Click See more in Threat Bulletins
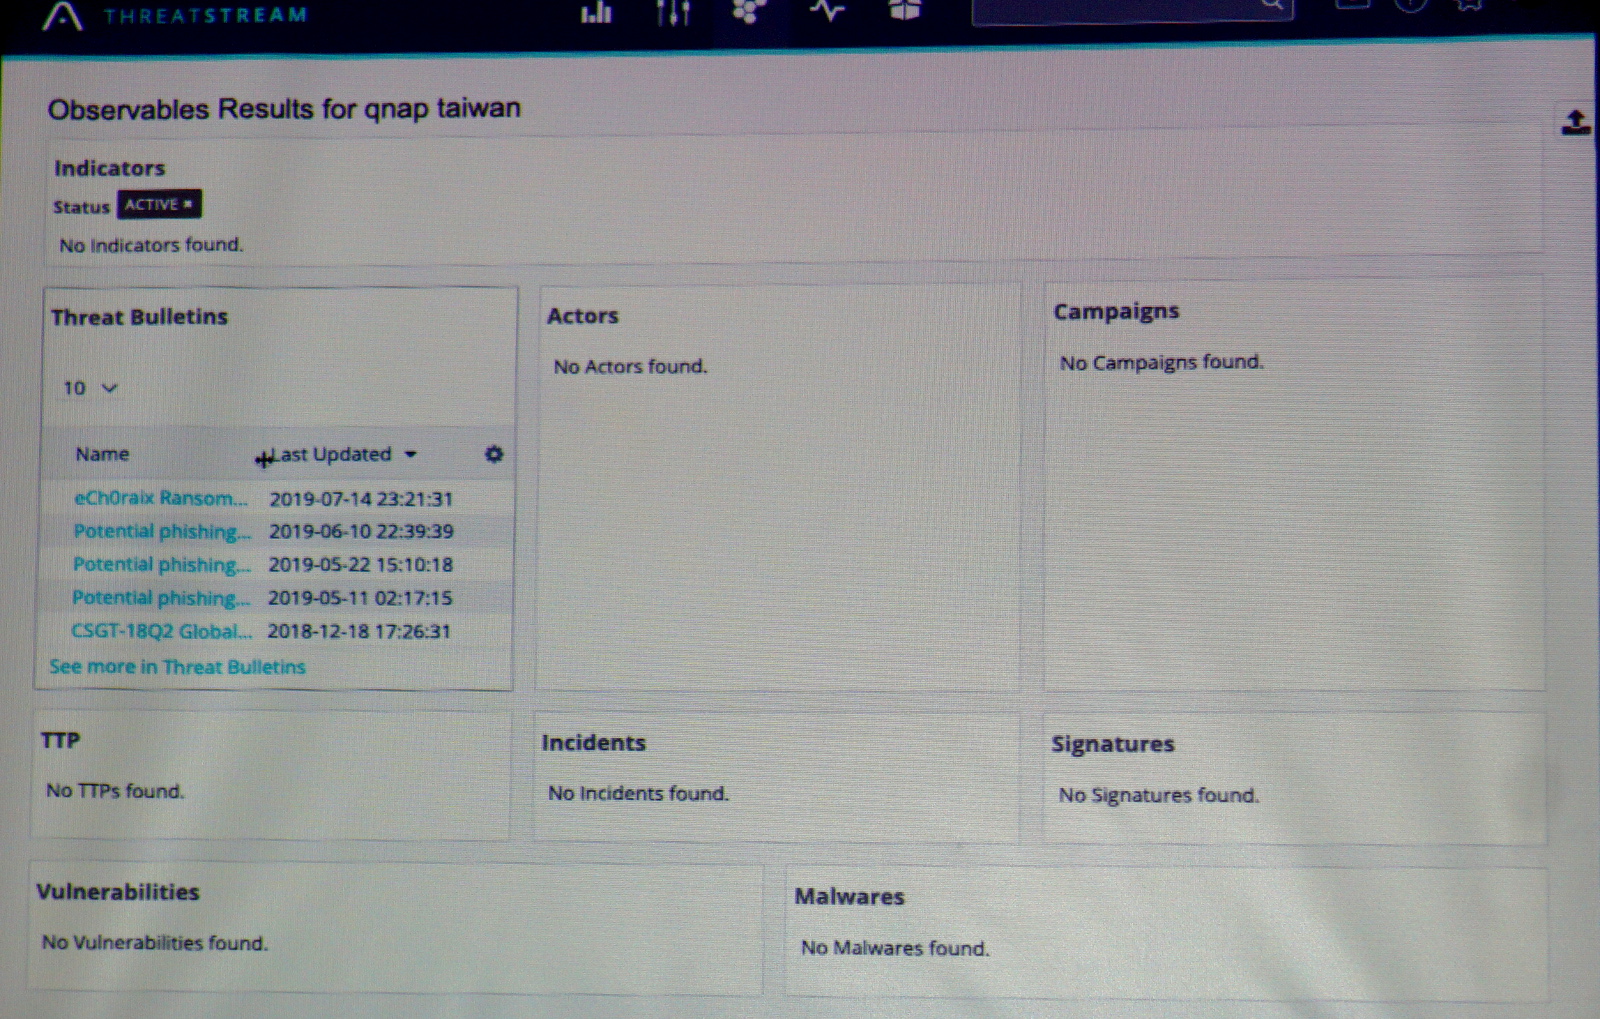 [x=178, y=667]
